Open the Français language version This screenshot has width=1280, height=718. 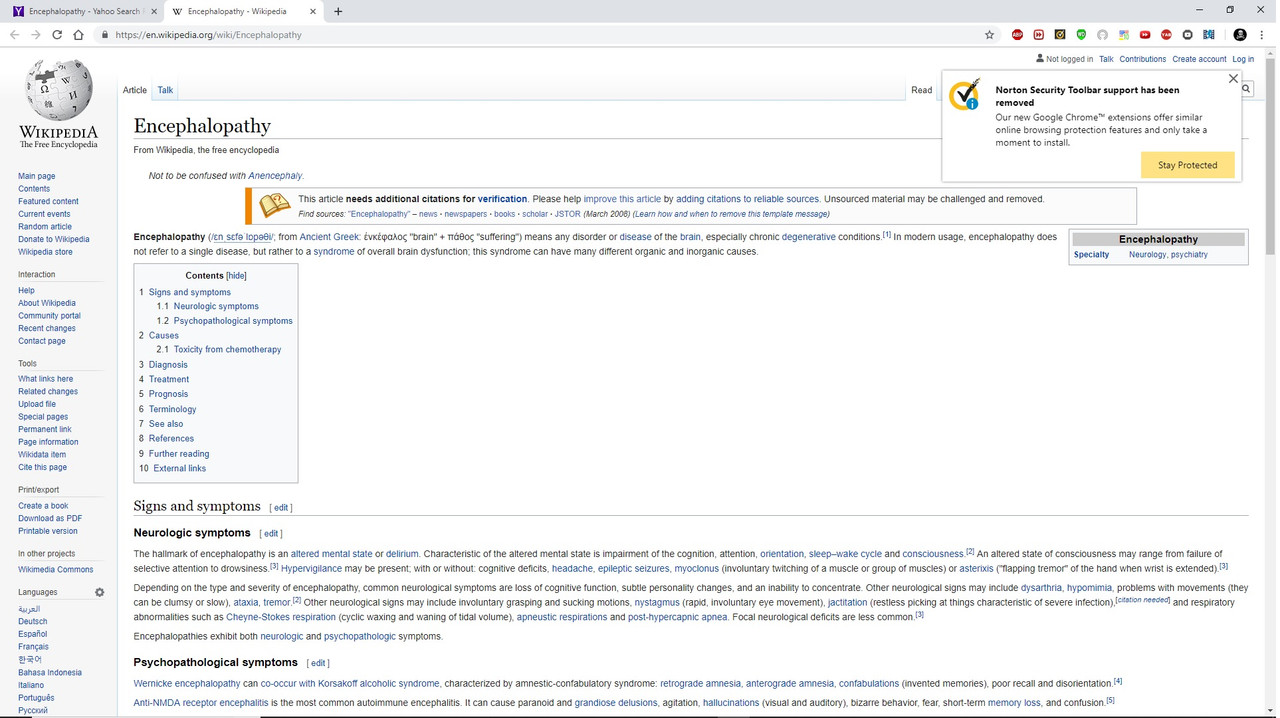point(33,647)
